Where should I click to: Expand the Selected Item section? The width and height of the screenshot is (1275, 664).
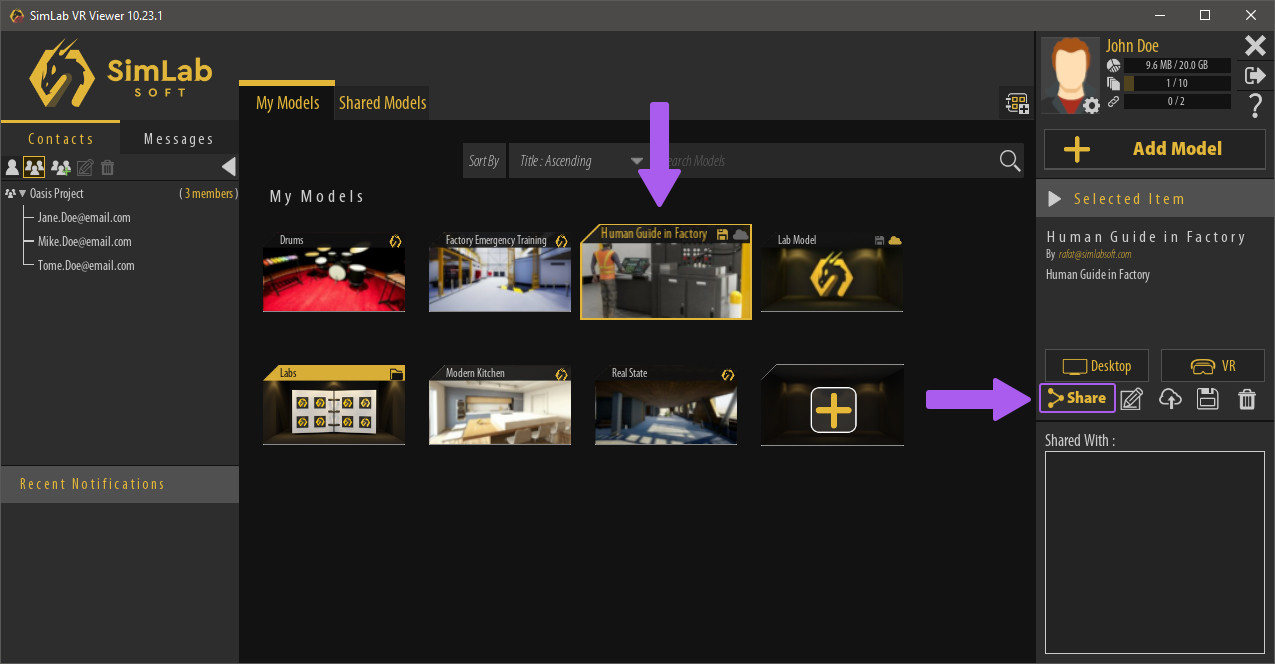tap(1053, 199)
